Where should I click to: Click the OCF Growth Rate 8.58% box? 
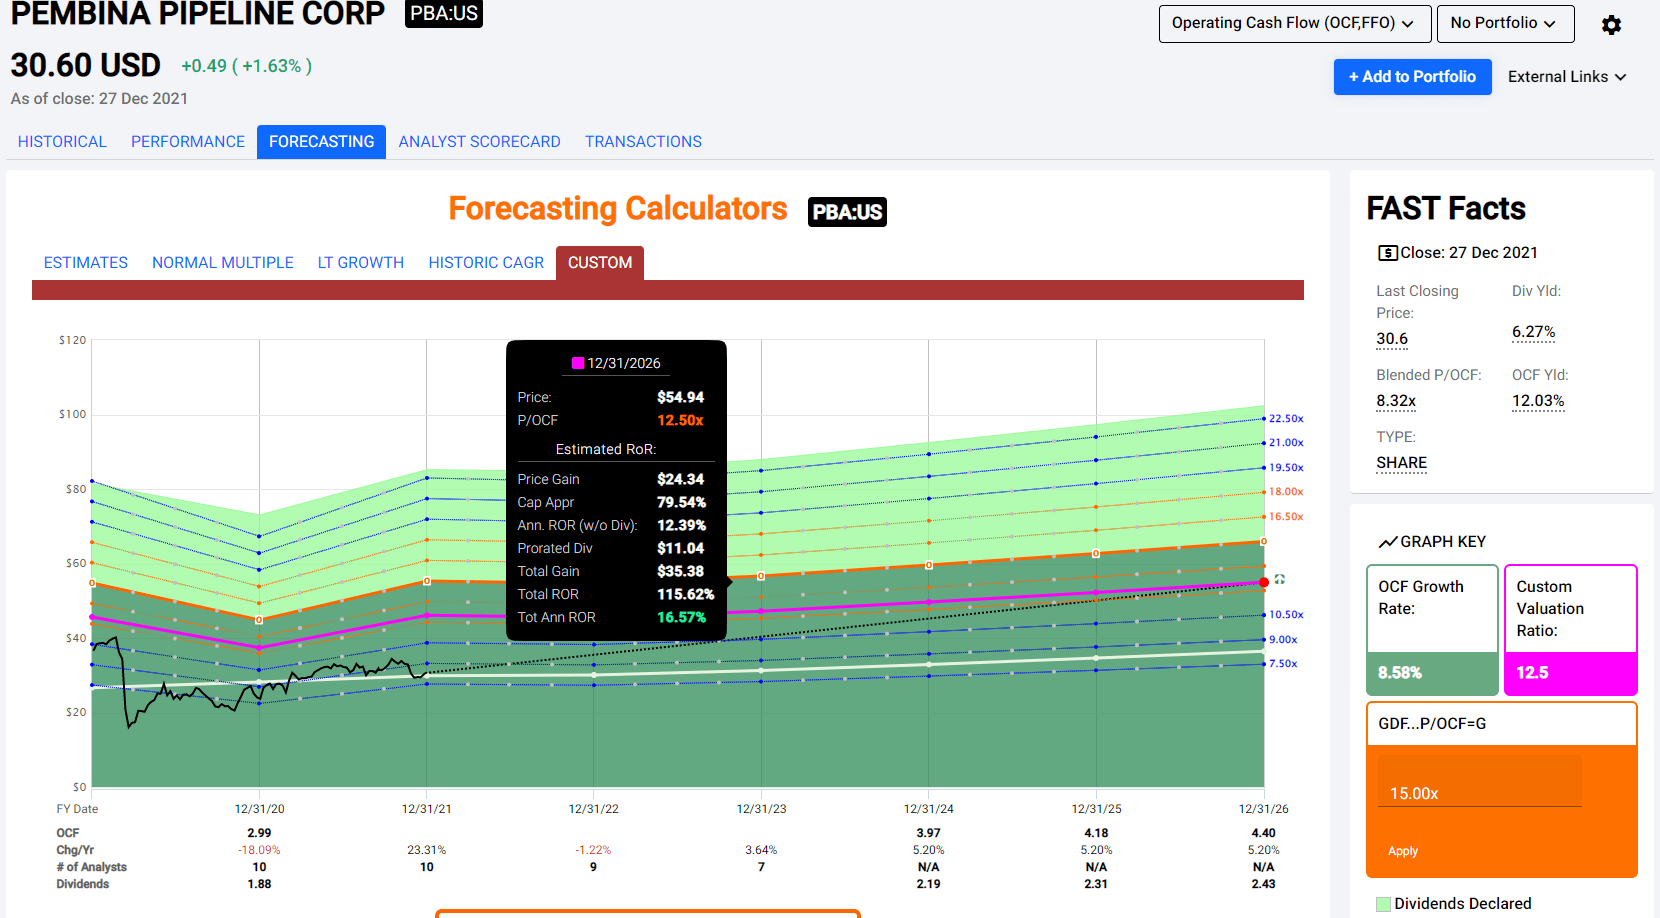click(x=1432, y=630)
